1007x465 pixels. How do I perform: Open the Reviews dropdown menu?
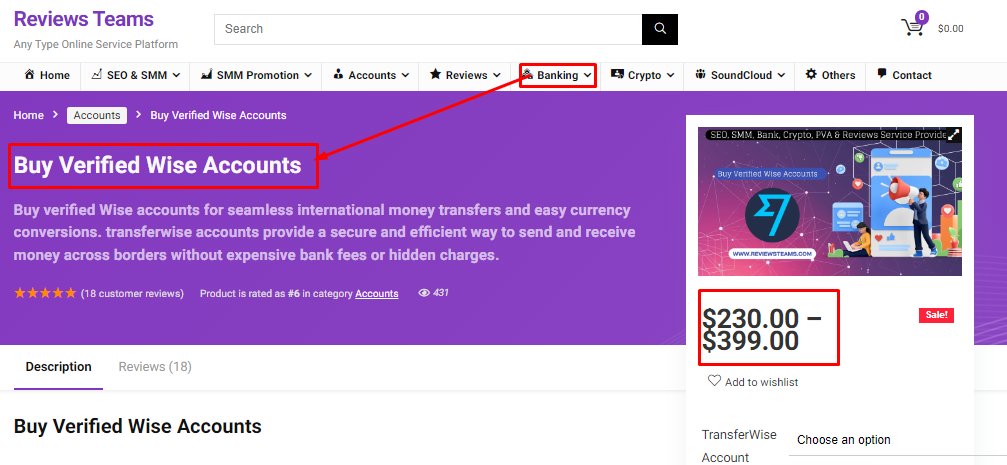496,75
